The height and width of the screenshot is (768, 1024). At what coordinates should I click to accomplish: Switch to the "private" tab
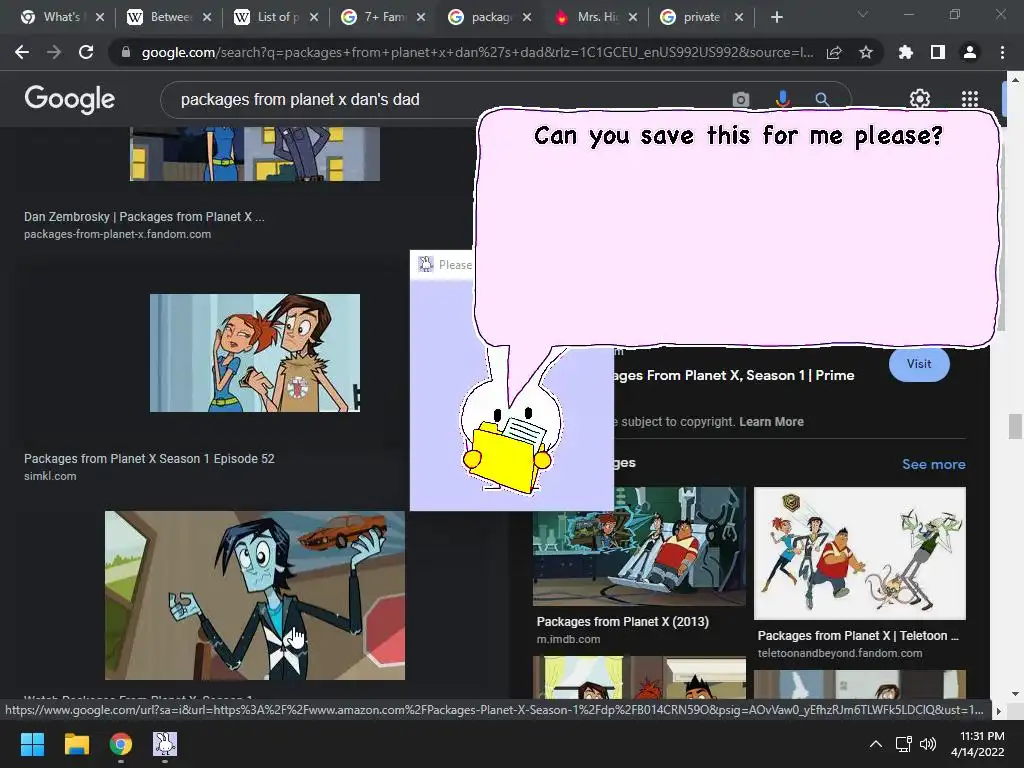click(692, 17)
